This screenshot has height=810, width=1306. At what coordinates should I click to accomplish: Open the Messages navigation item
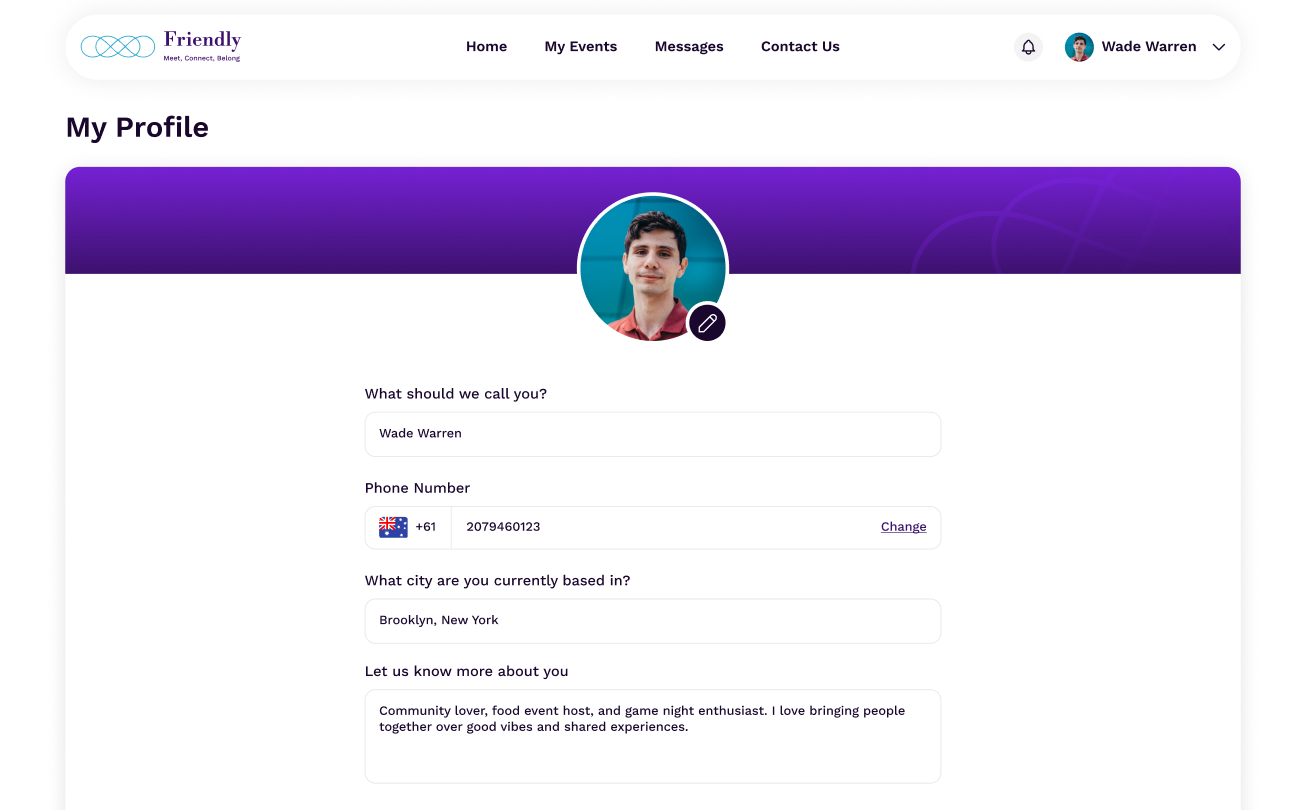[x=689, y=47]
